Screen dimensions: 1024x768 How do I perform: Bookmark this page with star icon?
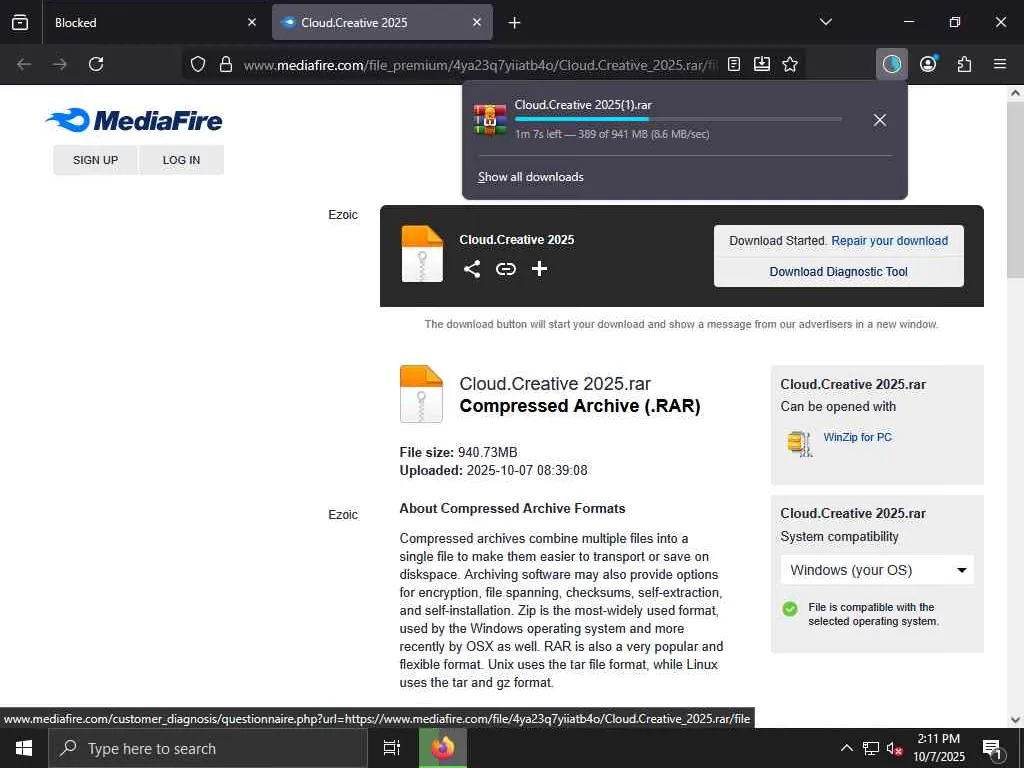click(790, 64)
